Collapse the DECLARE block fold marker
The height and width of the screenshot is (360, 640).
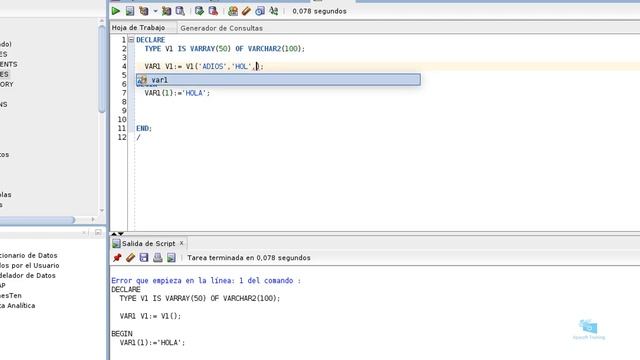tap(131, 40)
